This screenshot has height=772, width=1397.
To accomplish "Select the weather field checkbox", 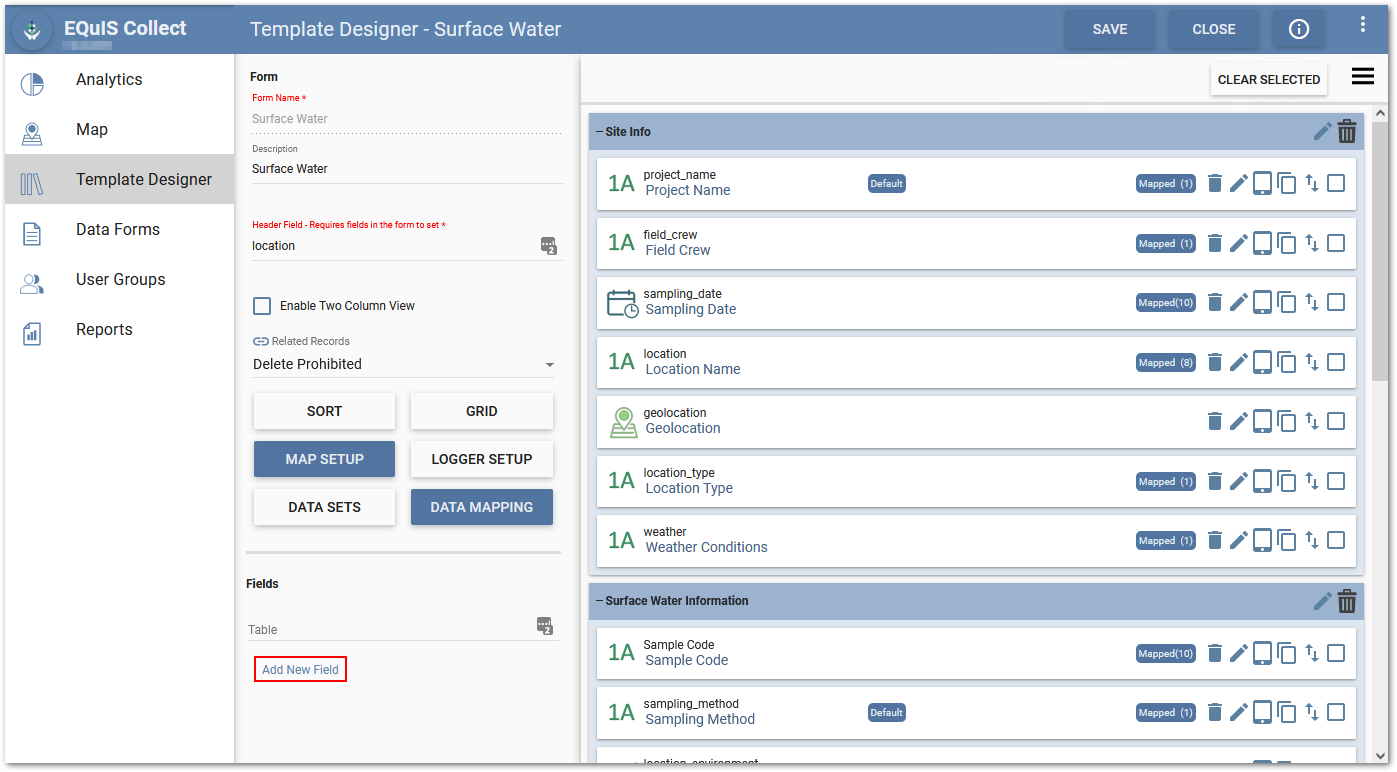I will pos(1336,540).
